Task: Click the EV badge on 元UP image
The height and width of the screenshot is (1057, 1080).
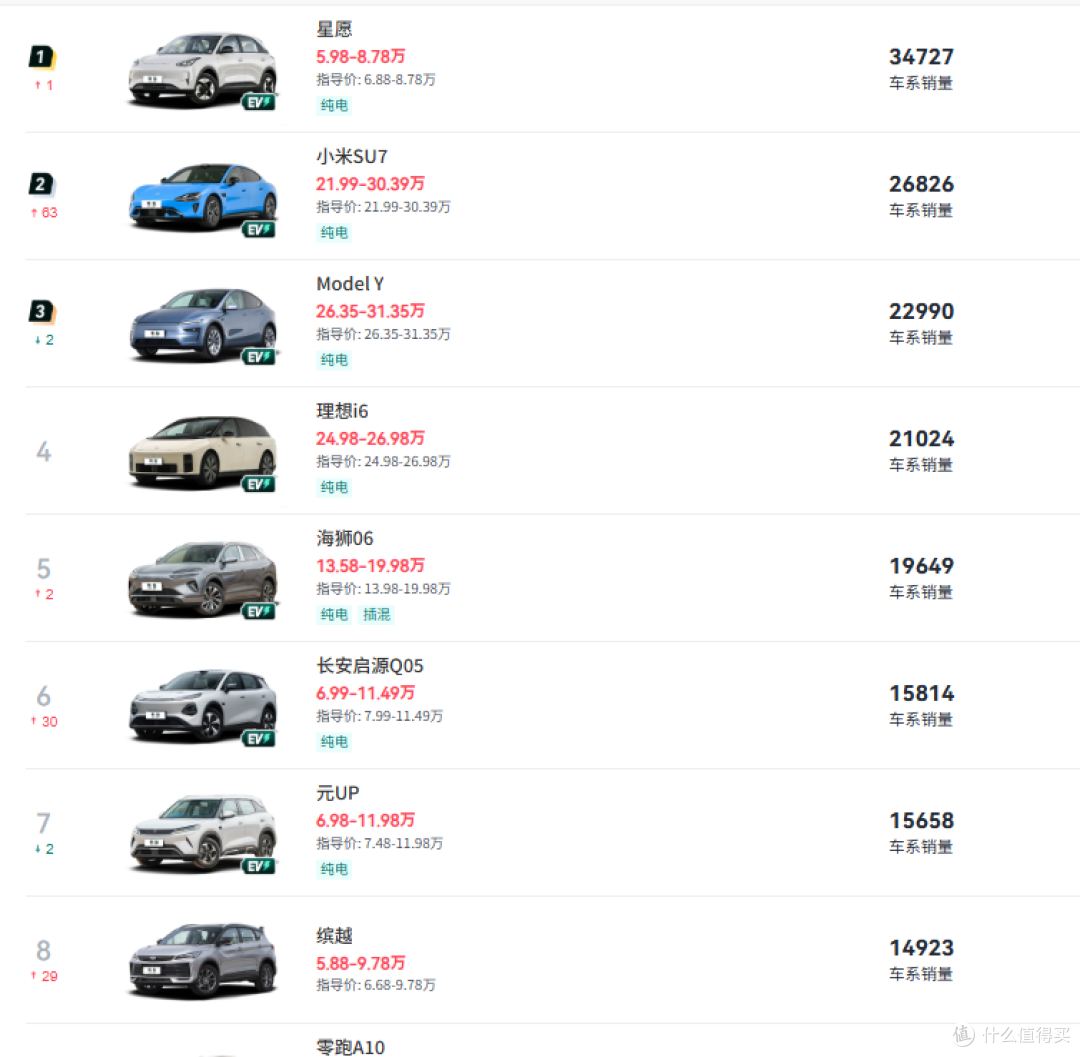Action: (x=259, y=866)
